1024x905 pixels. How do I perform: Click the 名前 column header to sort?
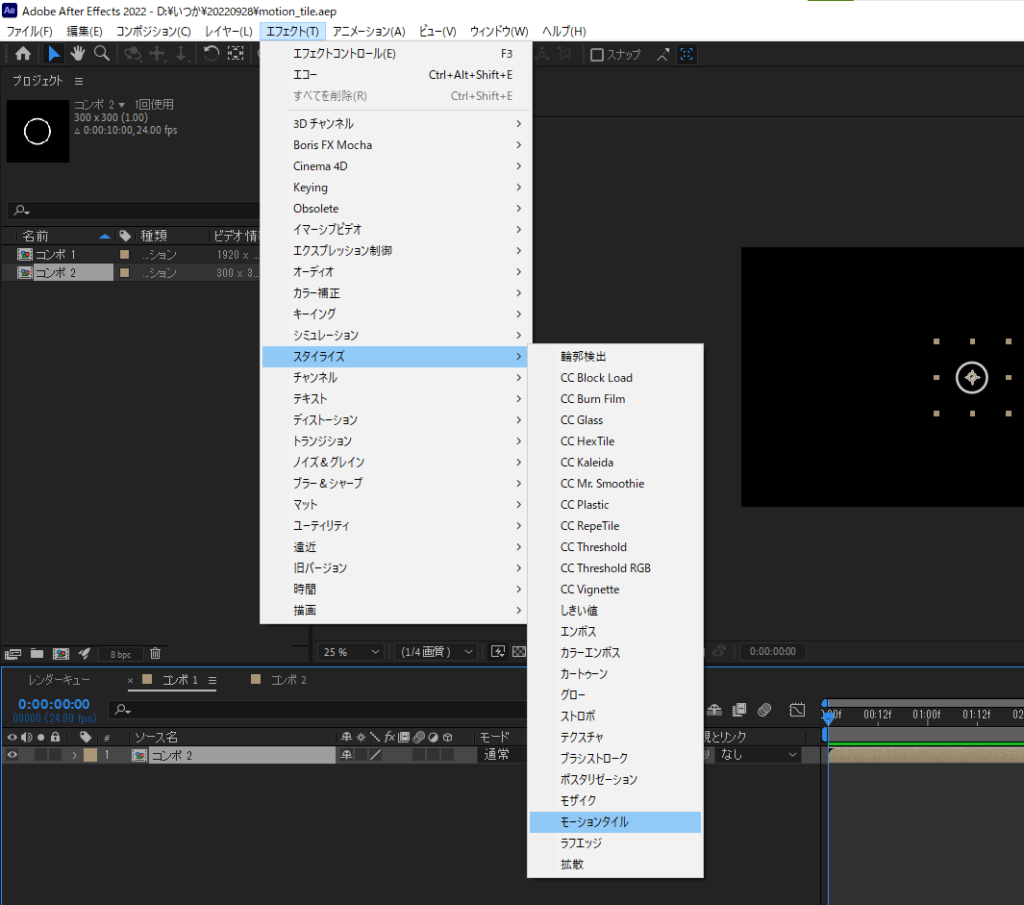click(35, 236)
